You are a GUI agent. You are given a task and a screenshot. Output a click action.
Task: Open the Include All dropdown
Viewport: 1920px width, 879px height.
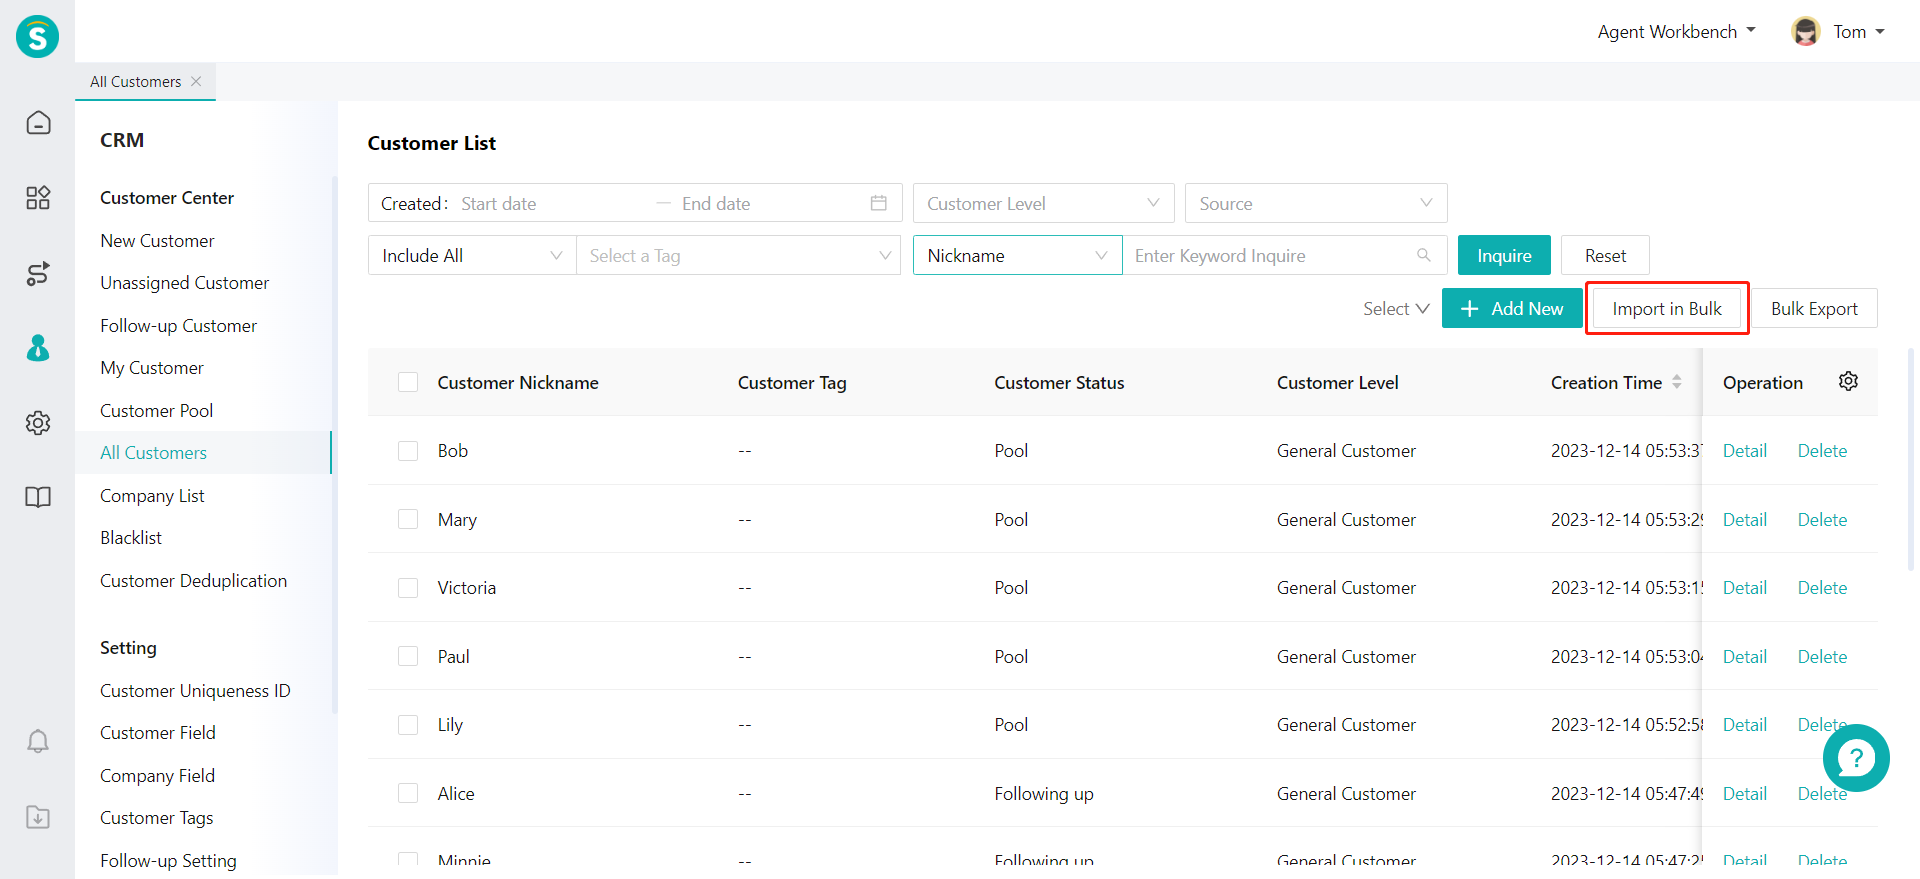click(472, 255)
